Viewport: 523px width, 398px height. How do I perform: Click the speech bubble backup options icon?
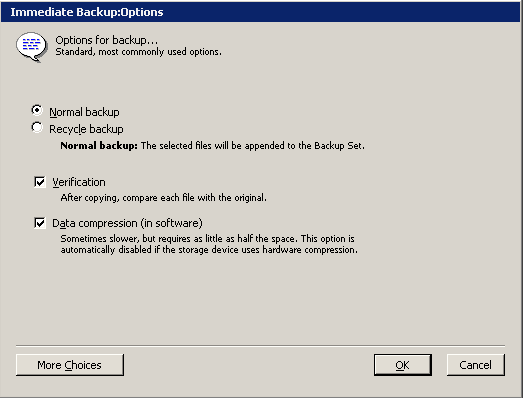point(32,47)
